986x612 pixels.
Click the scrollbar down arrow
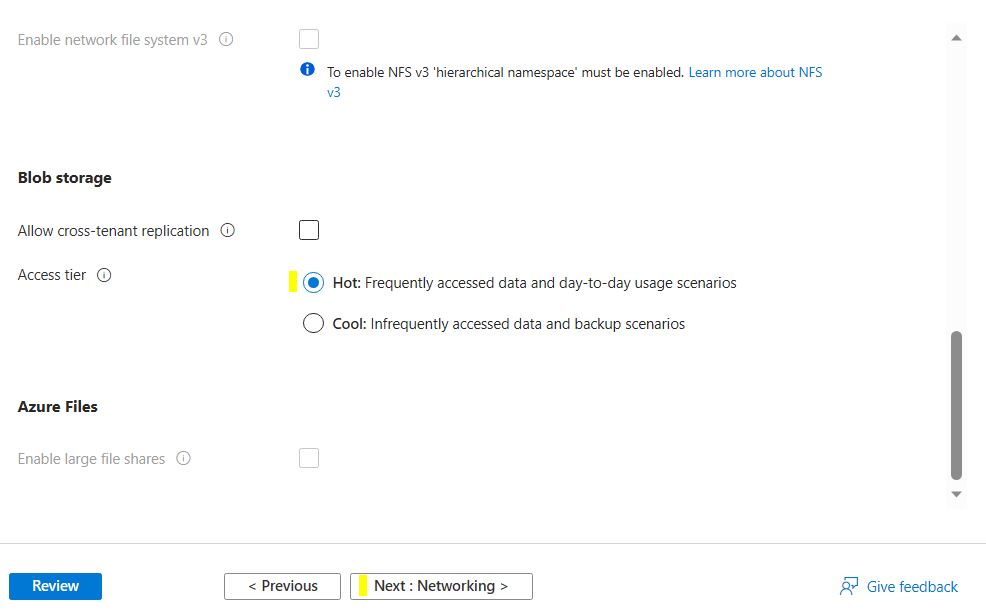[x=956, y=494]
